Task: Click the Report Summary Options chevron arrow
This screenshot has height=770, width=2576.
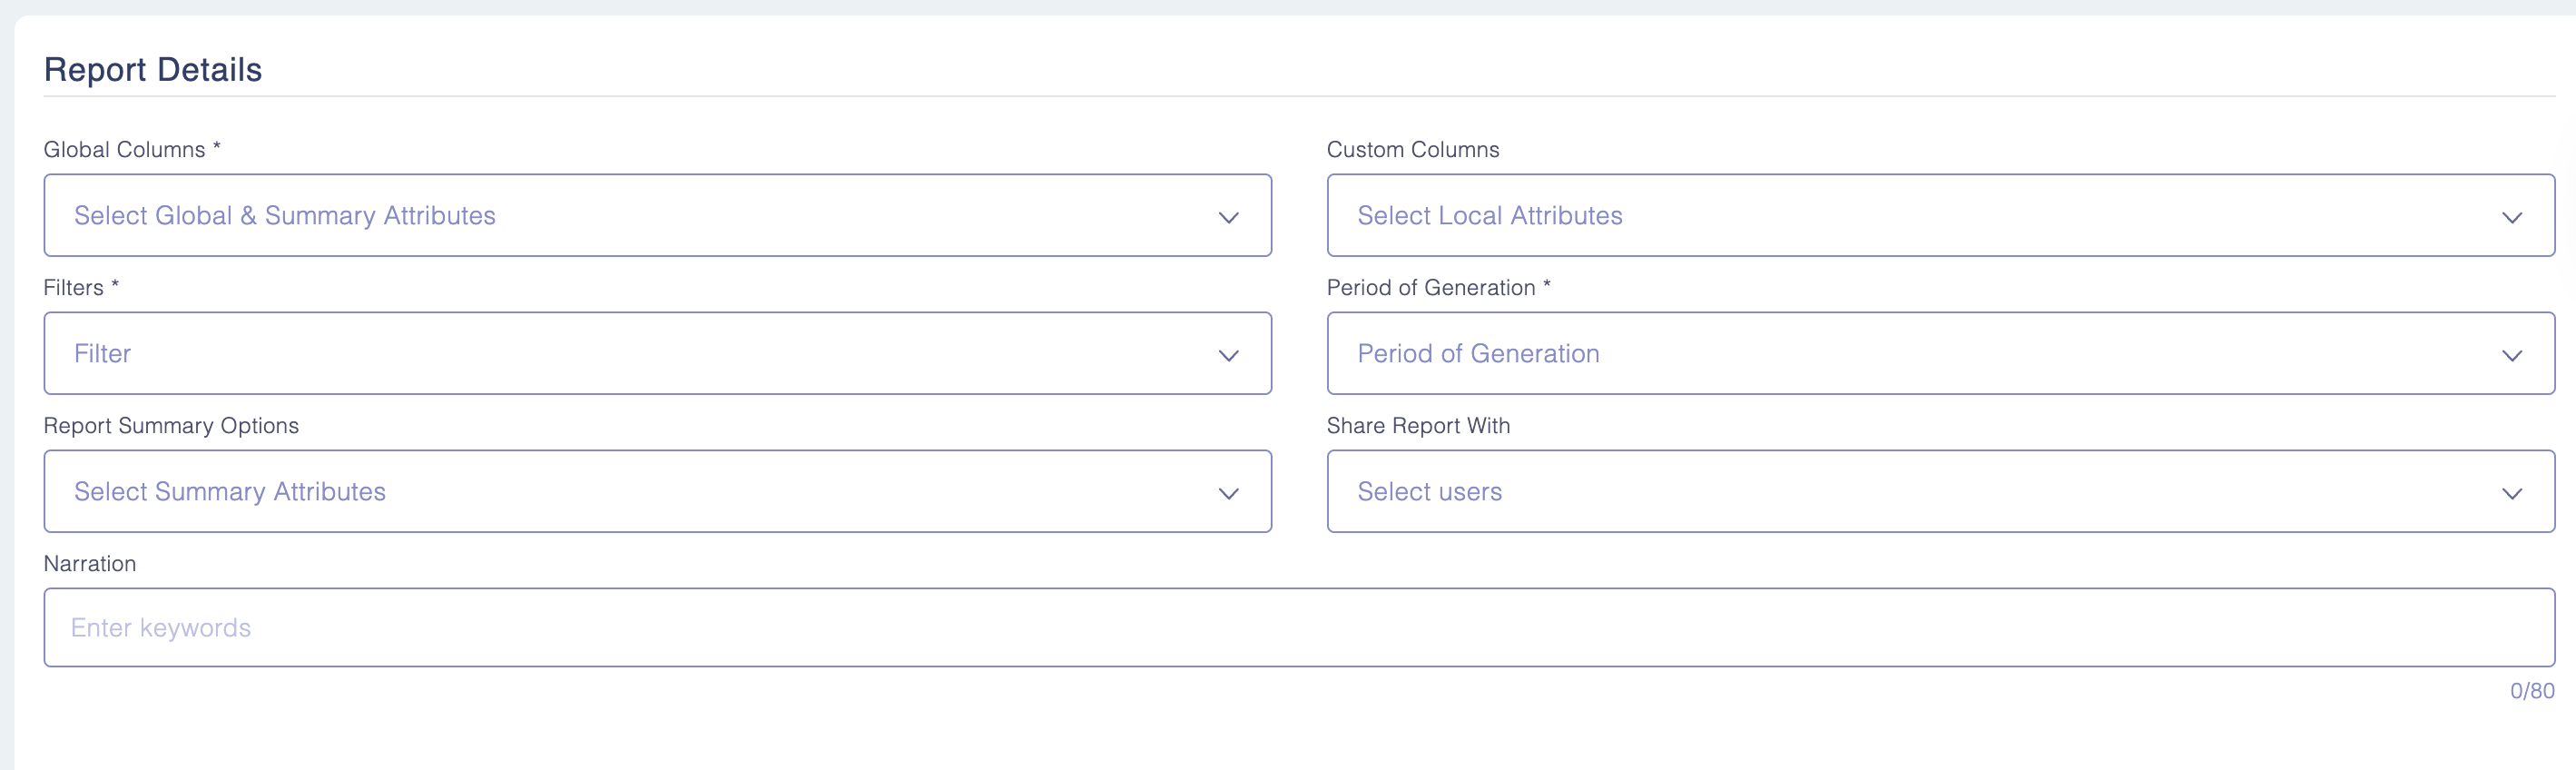Action: click(1229, 493)
